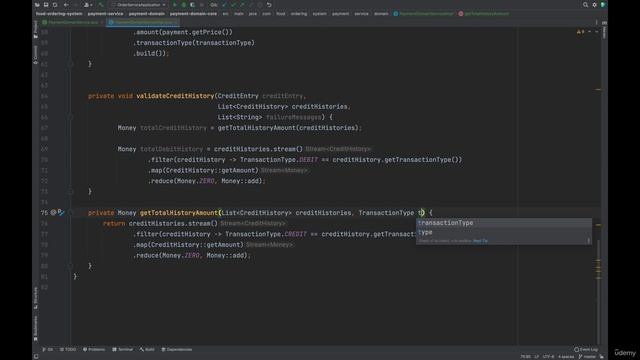
Task: Open Search Everywhere magnifier icon
Action: point(585,5)
